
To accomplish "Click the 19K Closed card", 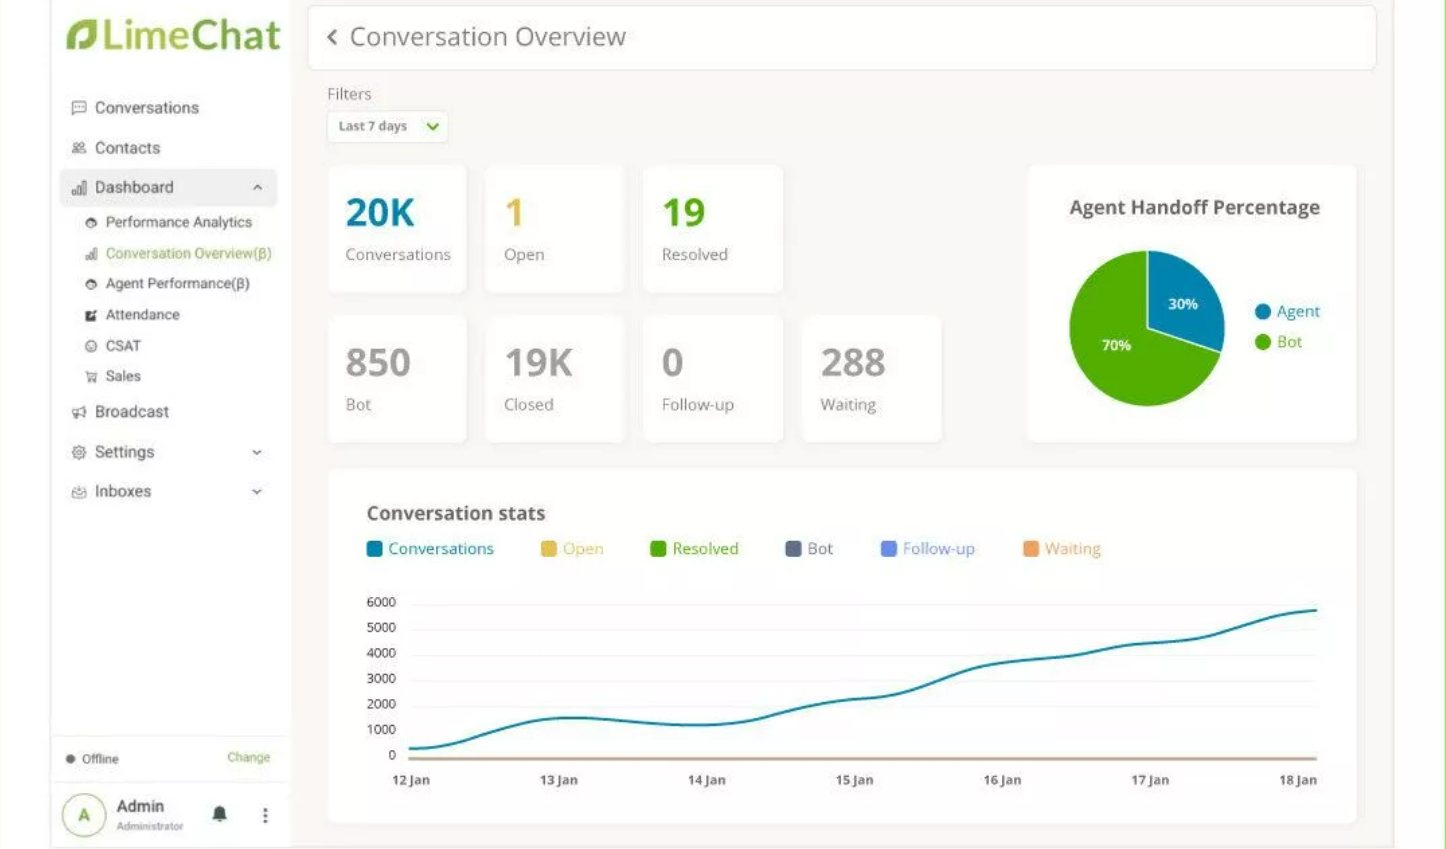I will tap(555, 379).
